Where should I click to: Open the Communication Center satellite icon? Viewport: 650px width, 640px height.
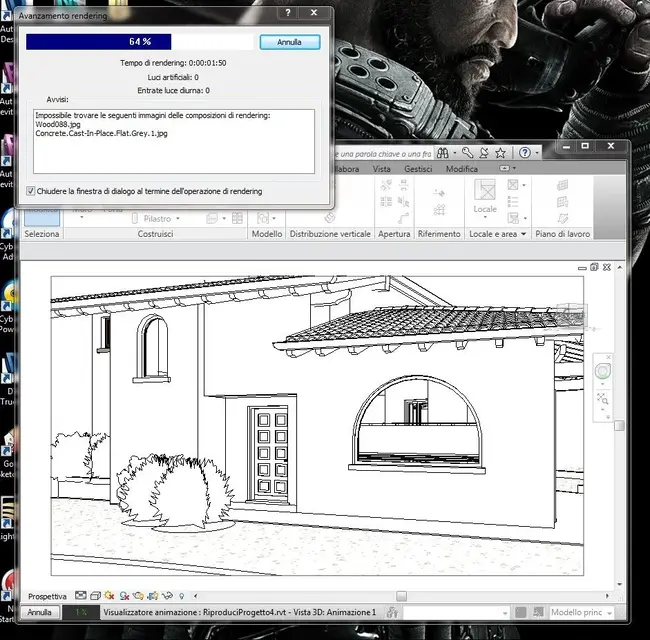pyautogui.click(x=484, y=153)
